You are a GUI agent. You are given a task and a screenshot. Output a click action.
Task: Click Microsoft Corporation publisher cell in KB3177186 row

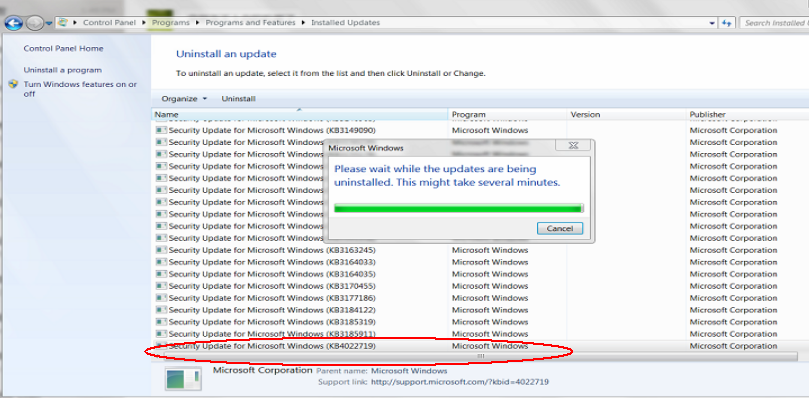(x=733, y=298)
